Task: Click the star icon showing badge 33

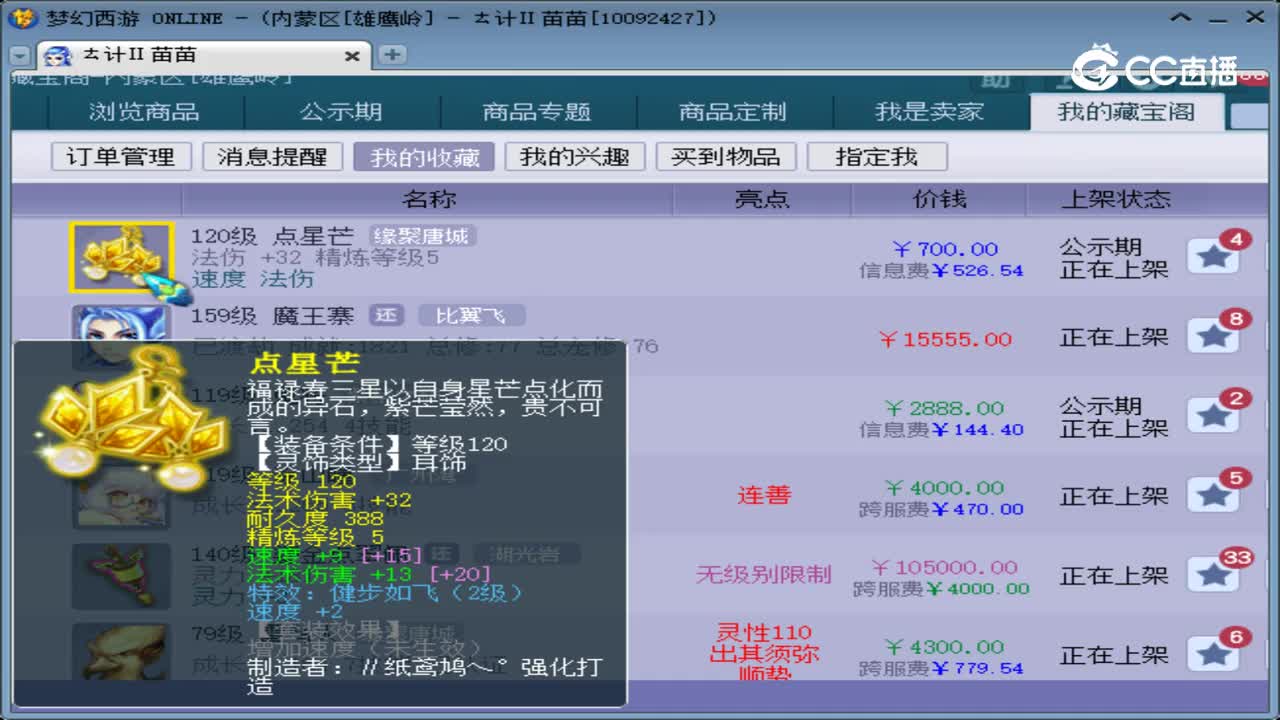Action: (1215, 574)
